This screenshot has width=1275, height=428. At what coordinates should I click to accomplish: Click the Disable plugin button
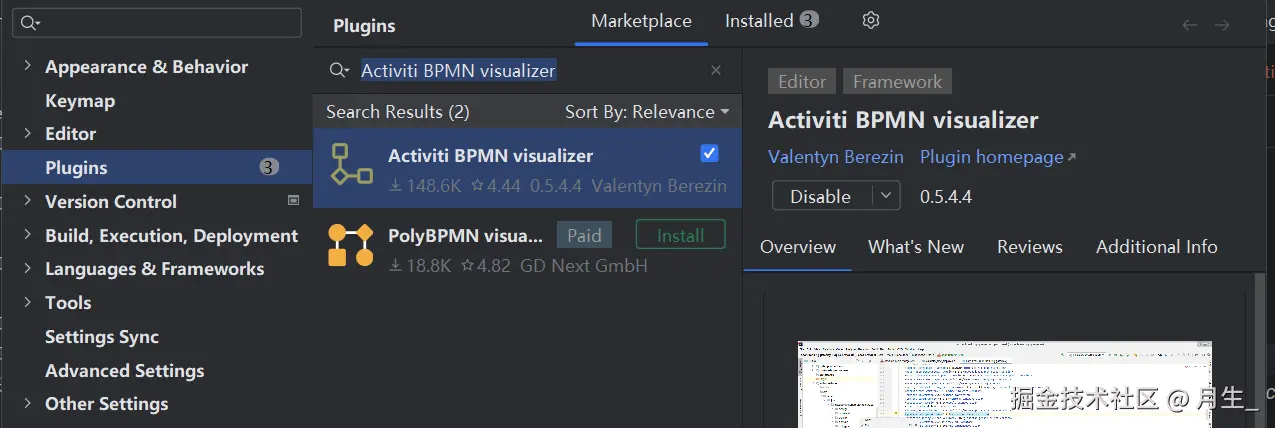821,196
